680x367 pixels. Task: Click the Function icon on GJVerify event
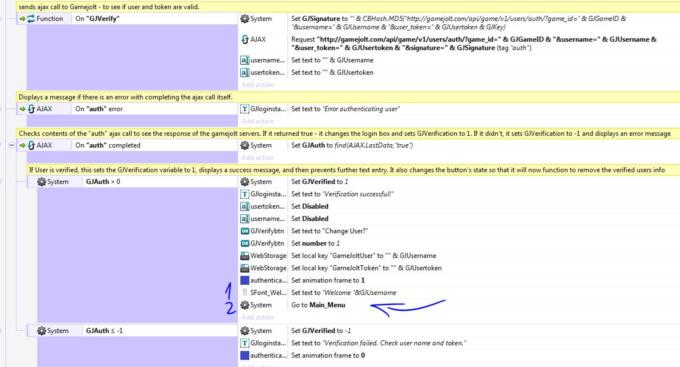click(31, 19)
